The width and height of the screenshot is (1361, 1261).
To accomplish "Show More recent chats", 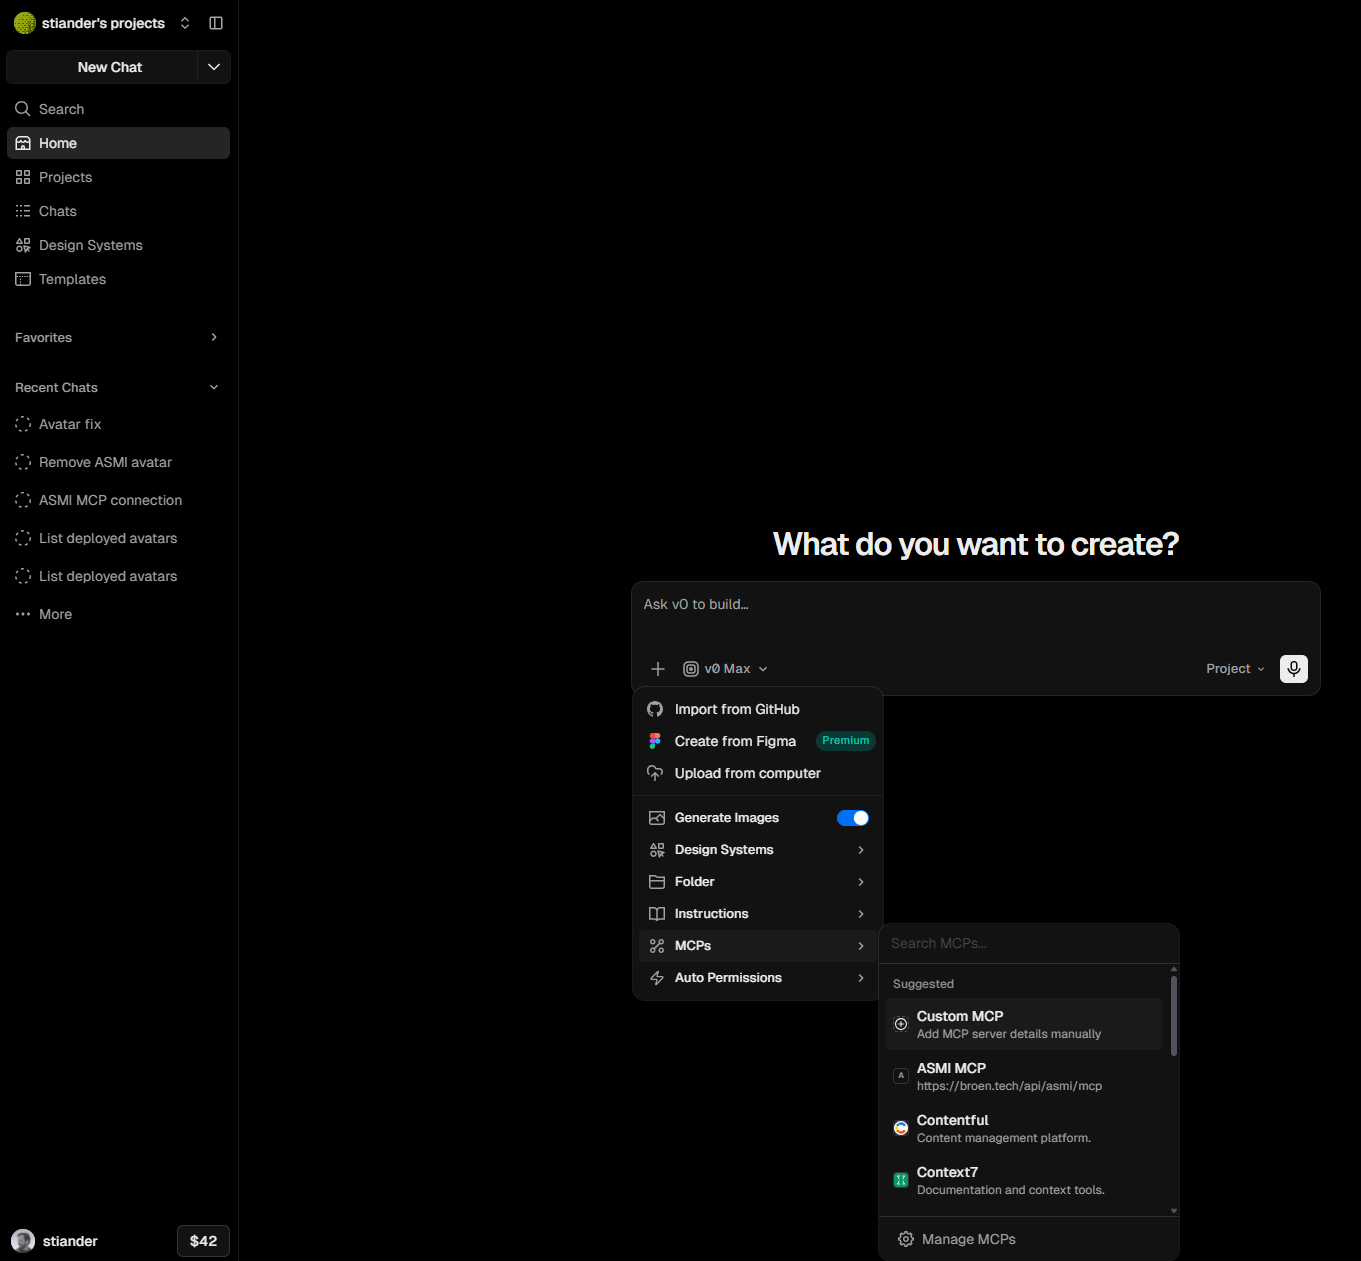I will (118, 614).
